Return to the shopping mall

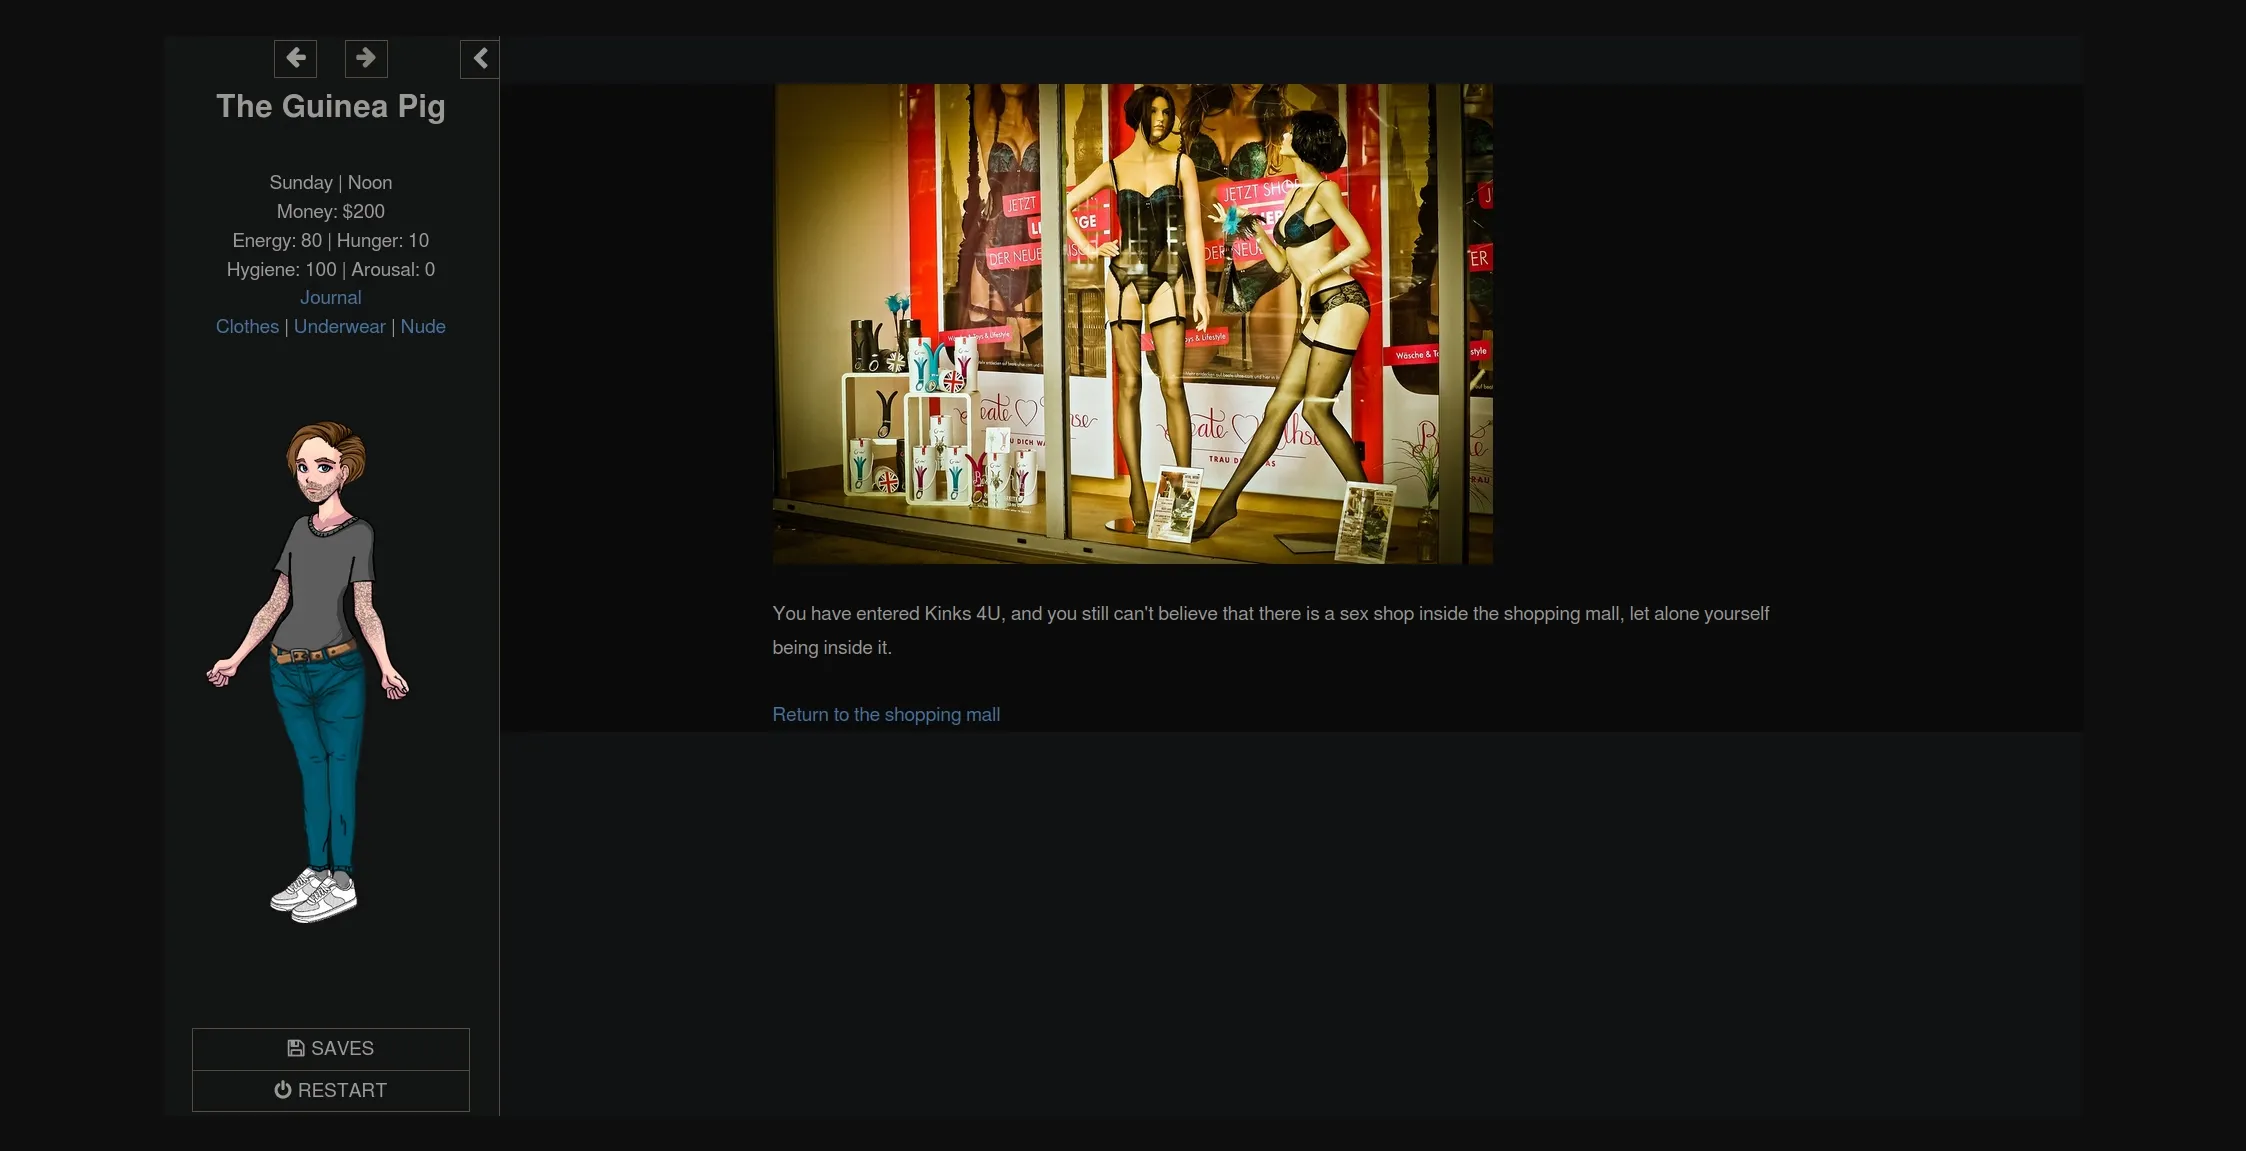click(886, 714)
